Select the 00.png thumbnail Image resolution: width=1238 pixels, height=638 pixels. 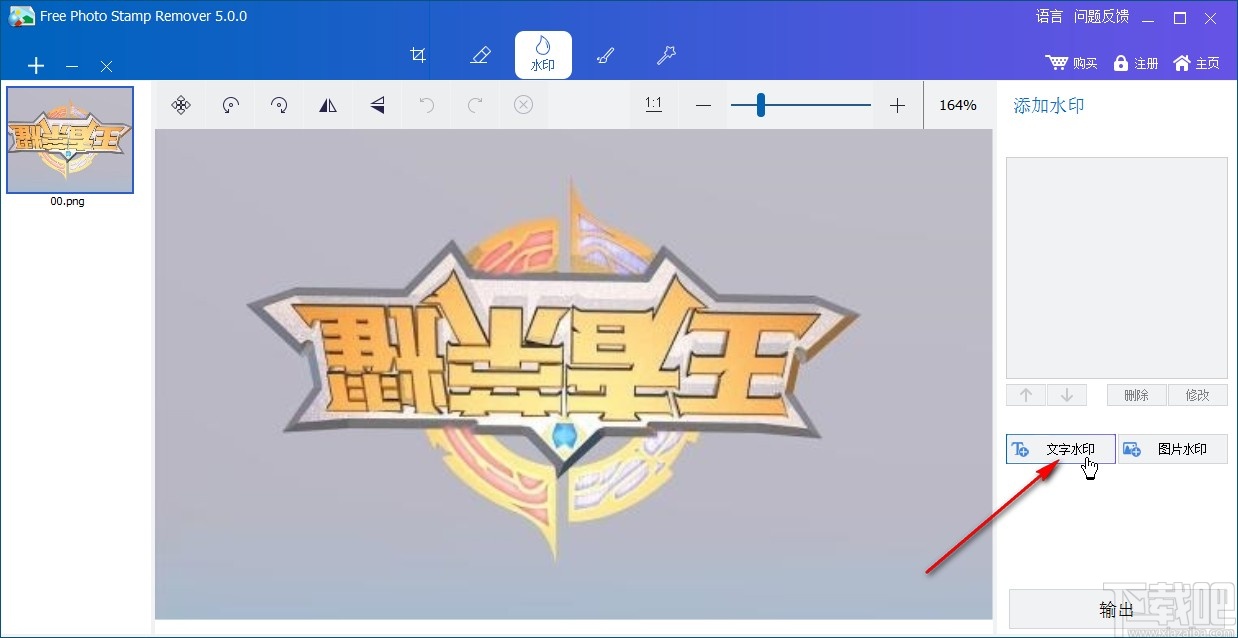point(70,139)
